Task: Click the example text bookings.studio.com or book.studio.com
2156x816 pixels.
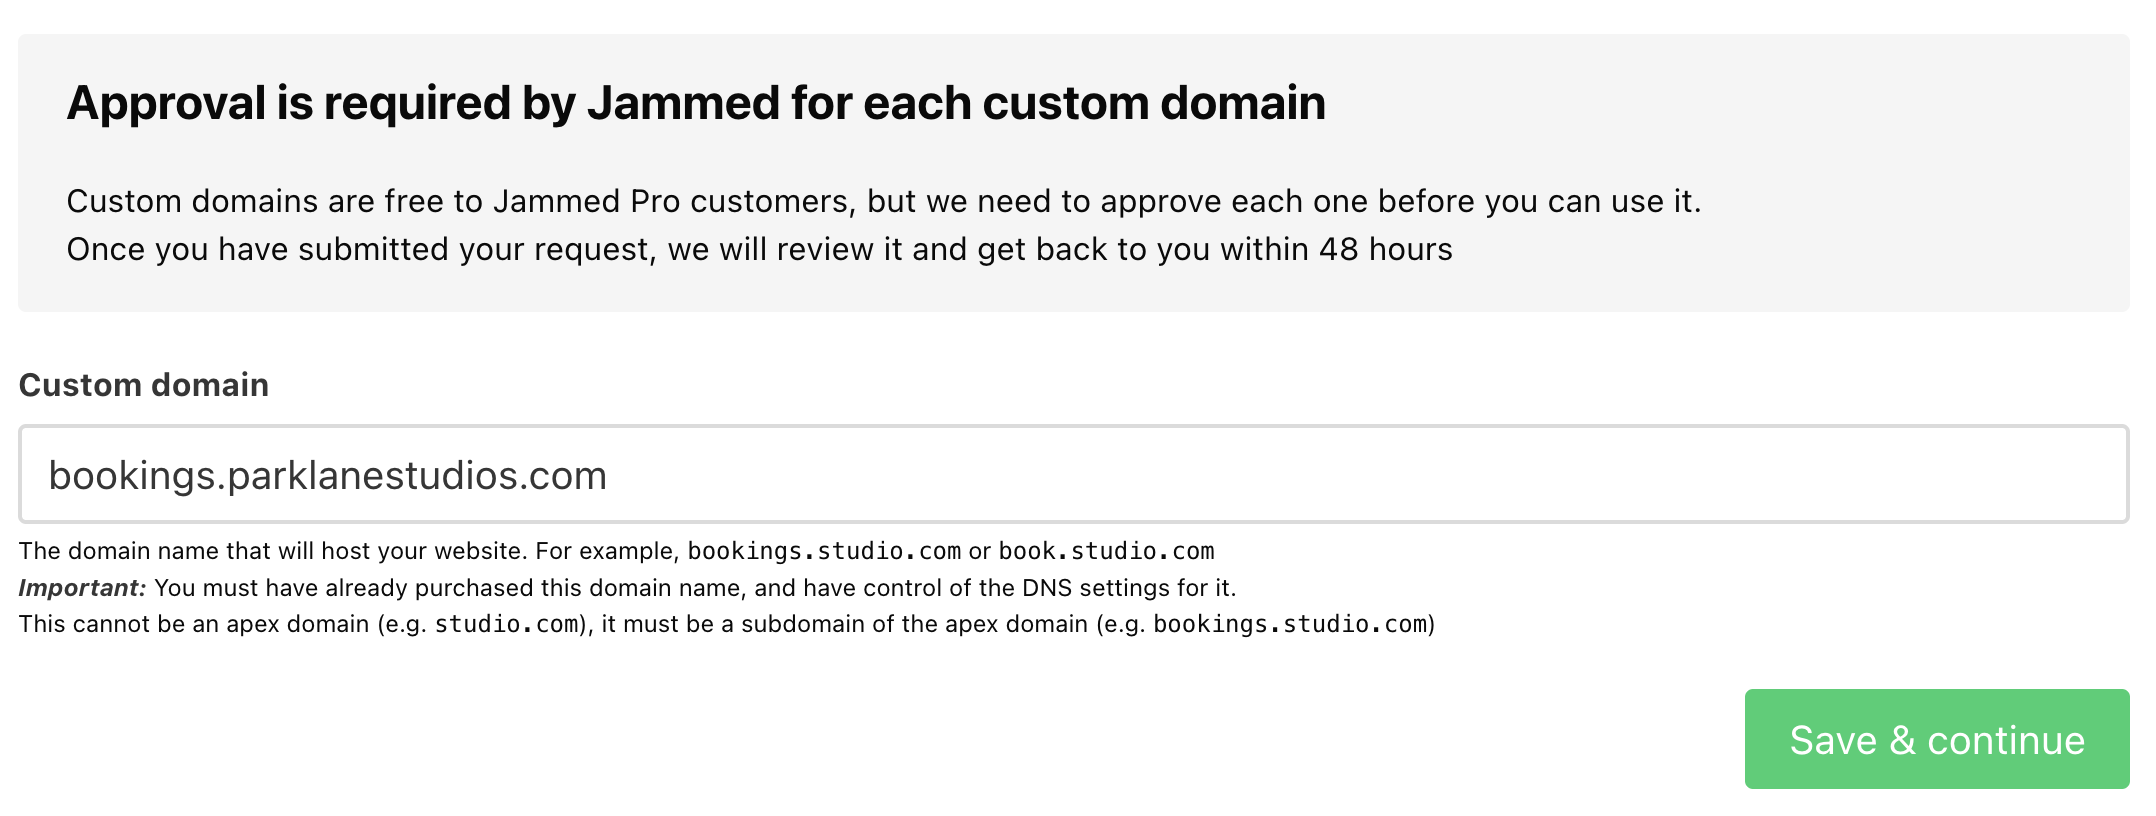Action: [951, 551]
